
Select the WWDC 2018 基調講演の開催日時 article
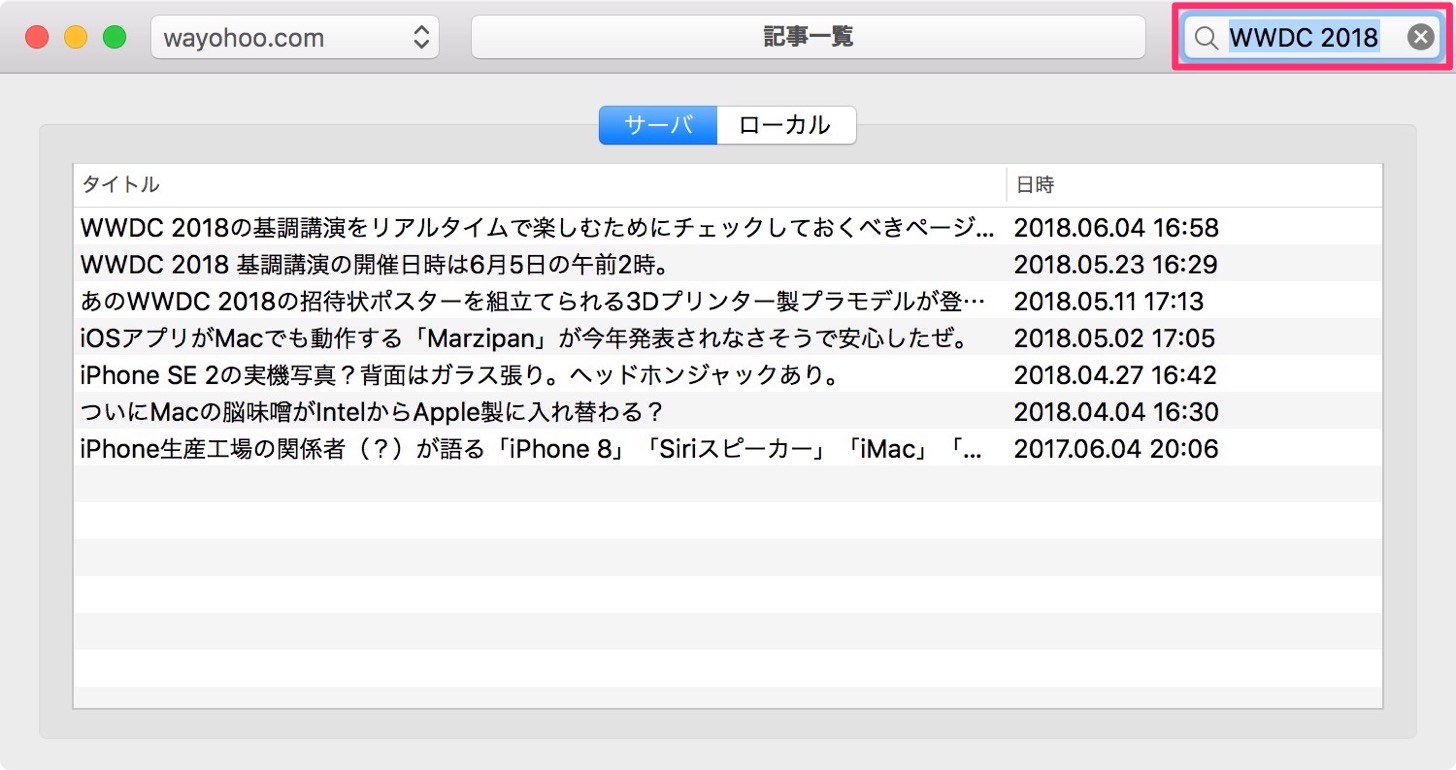point(728,264)
